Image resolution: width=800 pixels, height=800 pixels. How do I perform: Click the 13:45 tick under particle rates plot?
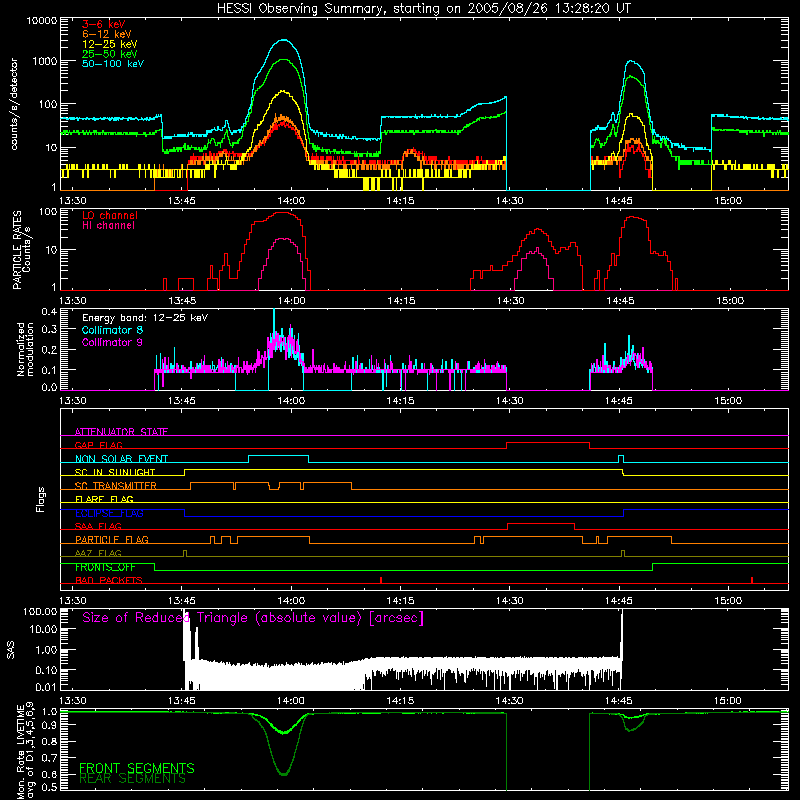click(182, 301)
